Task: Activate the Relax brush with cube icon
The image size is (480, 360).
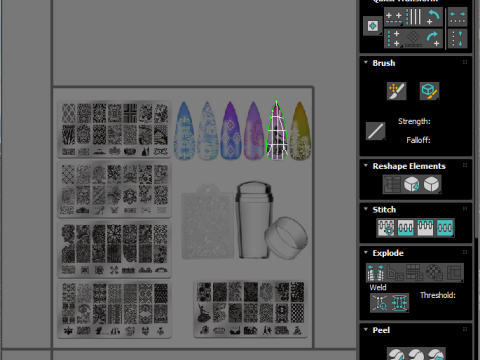Action: pos(429,91)
